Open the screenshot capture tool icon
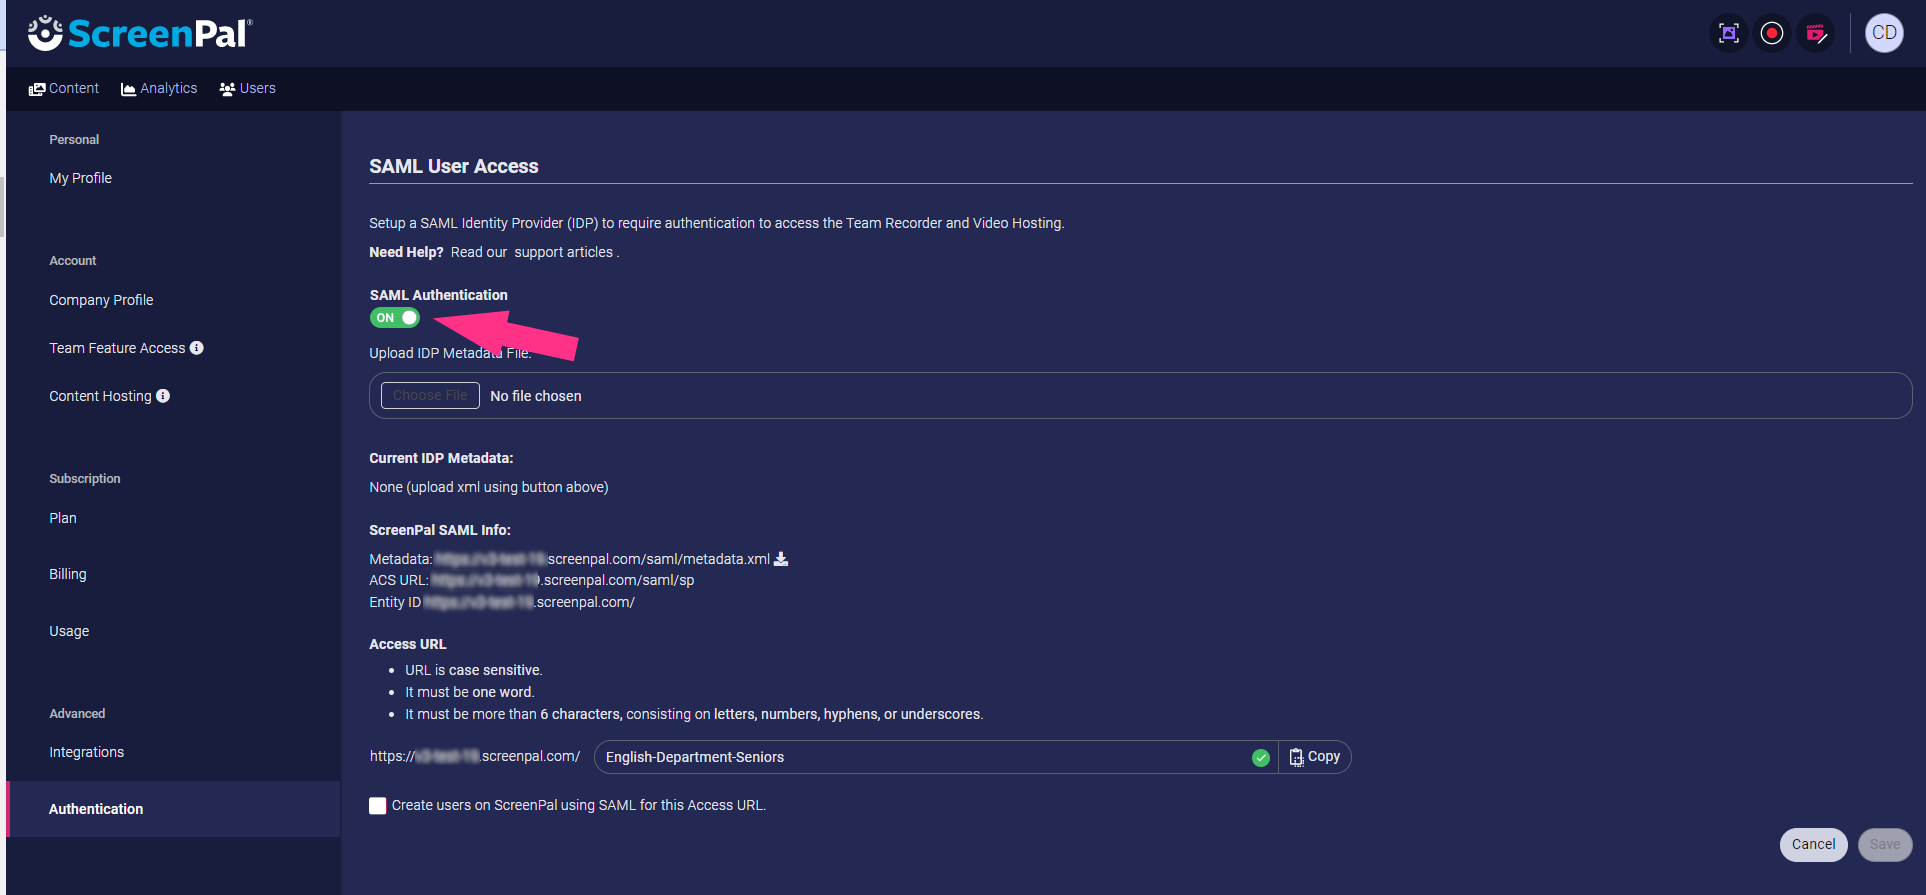This screenshot has height=895, width=1926. (1728, 33)
